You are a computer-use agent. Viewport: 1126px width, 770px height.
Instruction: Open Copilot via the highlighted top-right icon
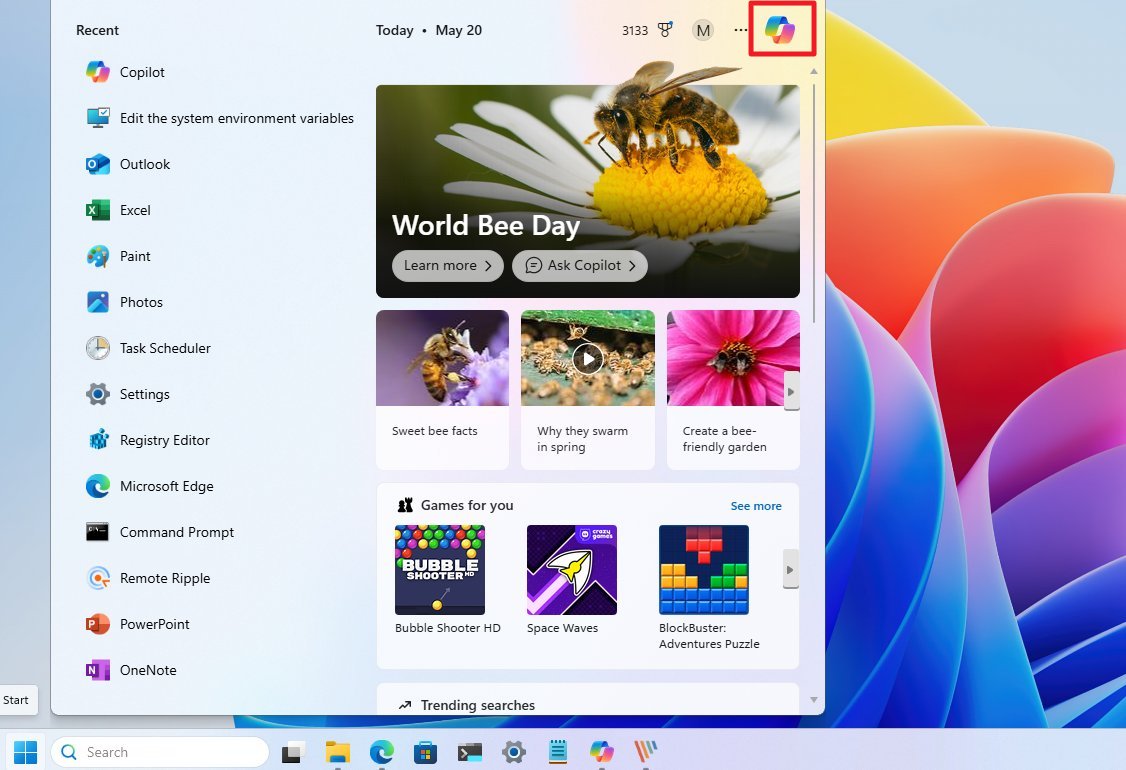coord(781,30)
